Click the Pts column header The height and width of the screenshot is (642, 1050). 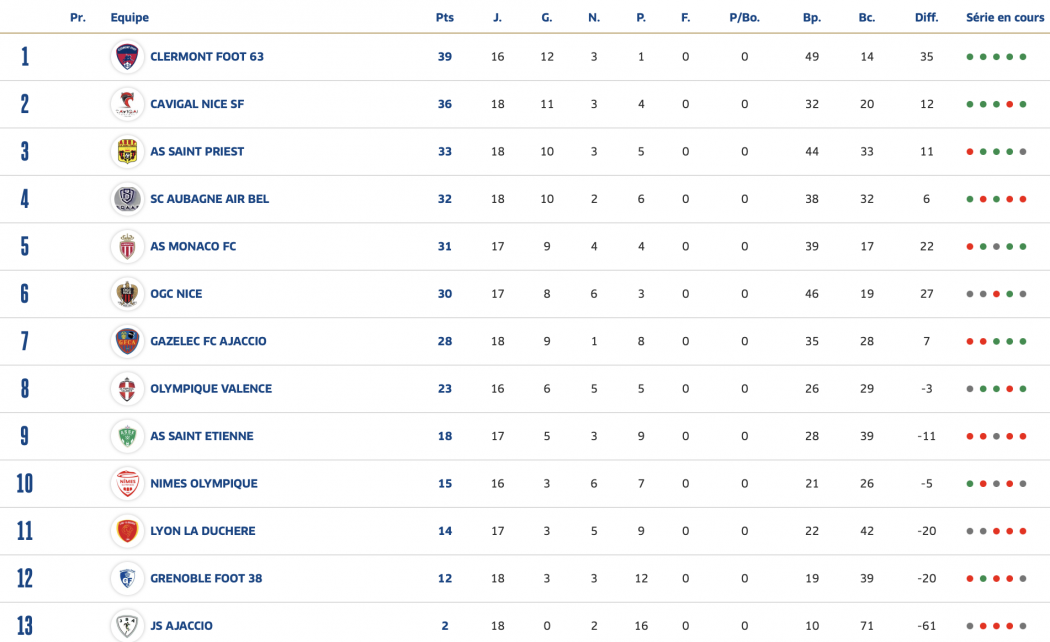pos(445,18)
